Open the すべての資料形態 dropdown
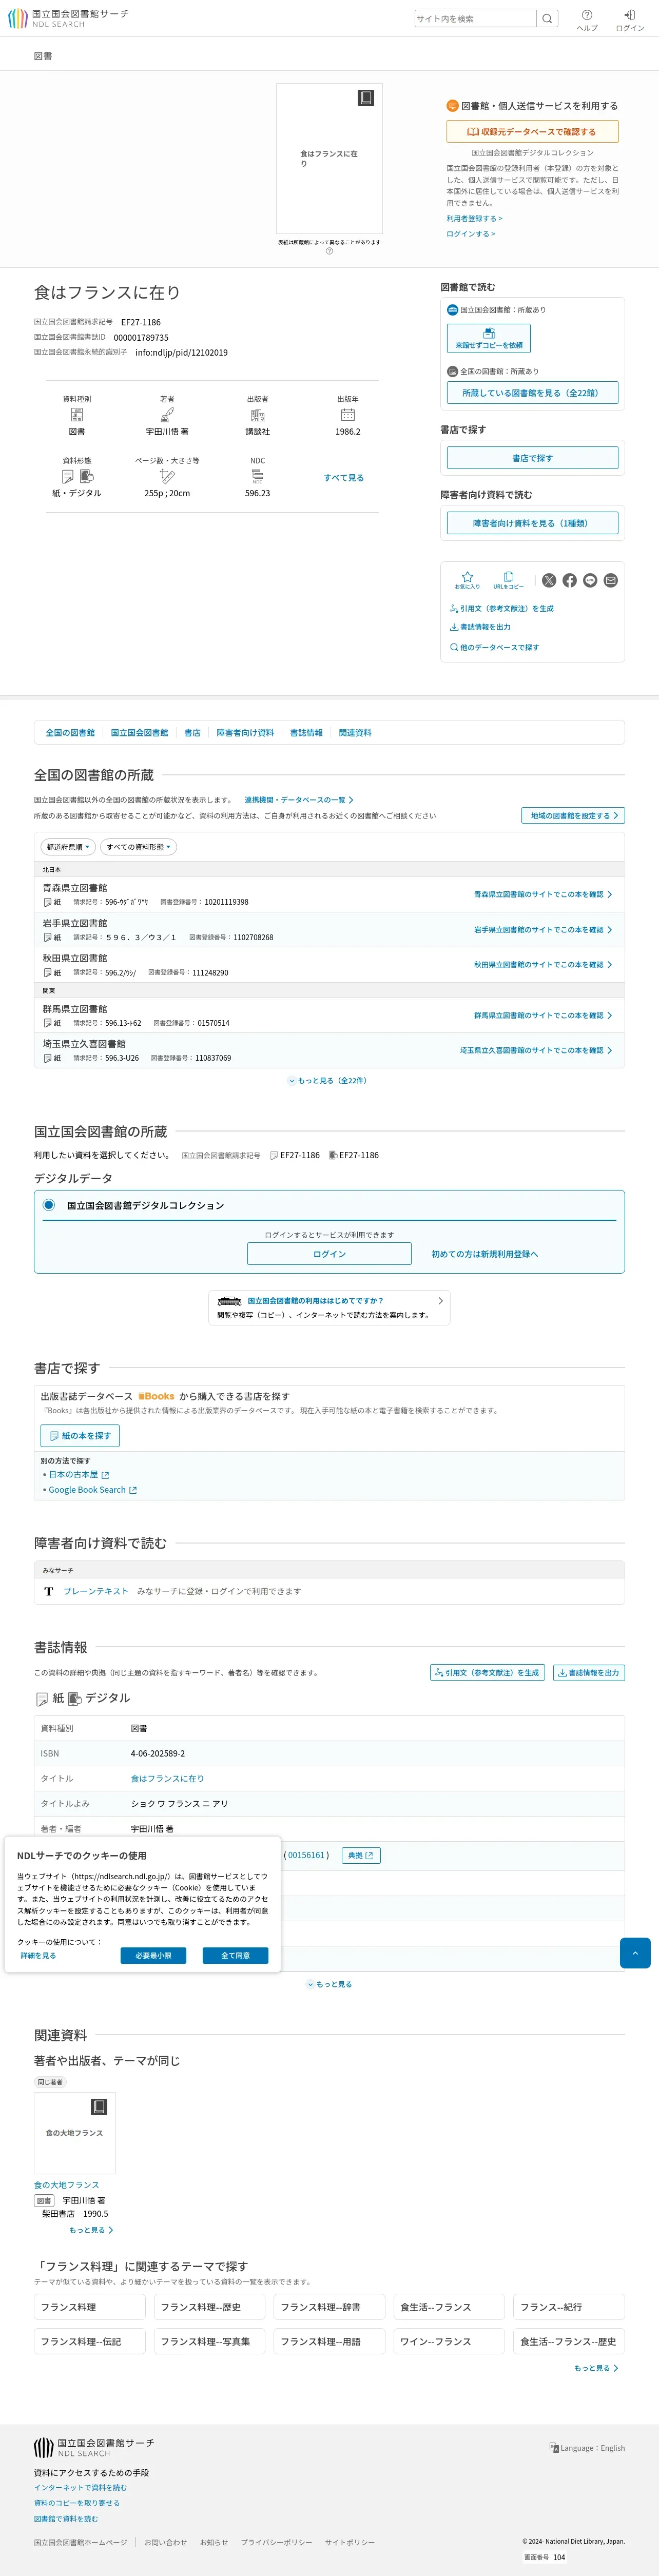The image size is (659, 2576). click(139, 847)
